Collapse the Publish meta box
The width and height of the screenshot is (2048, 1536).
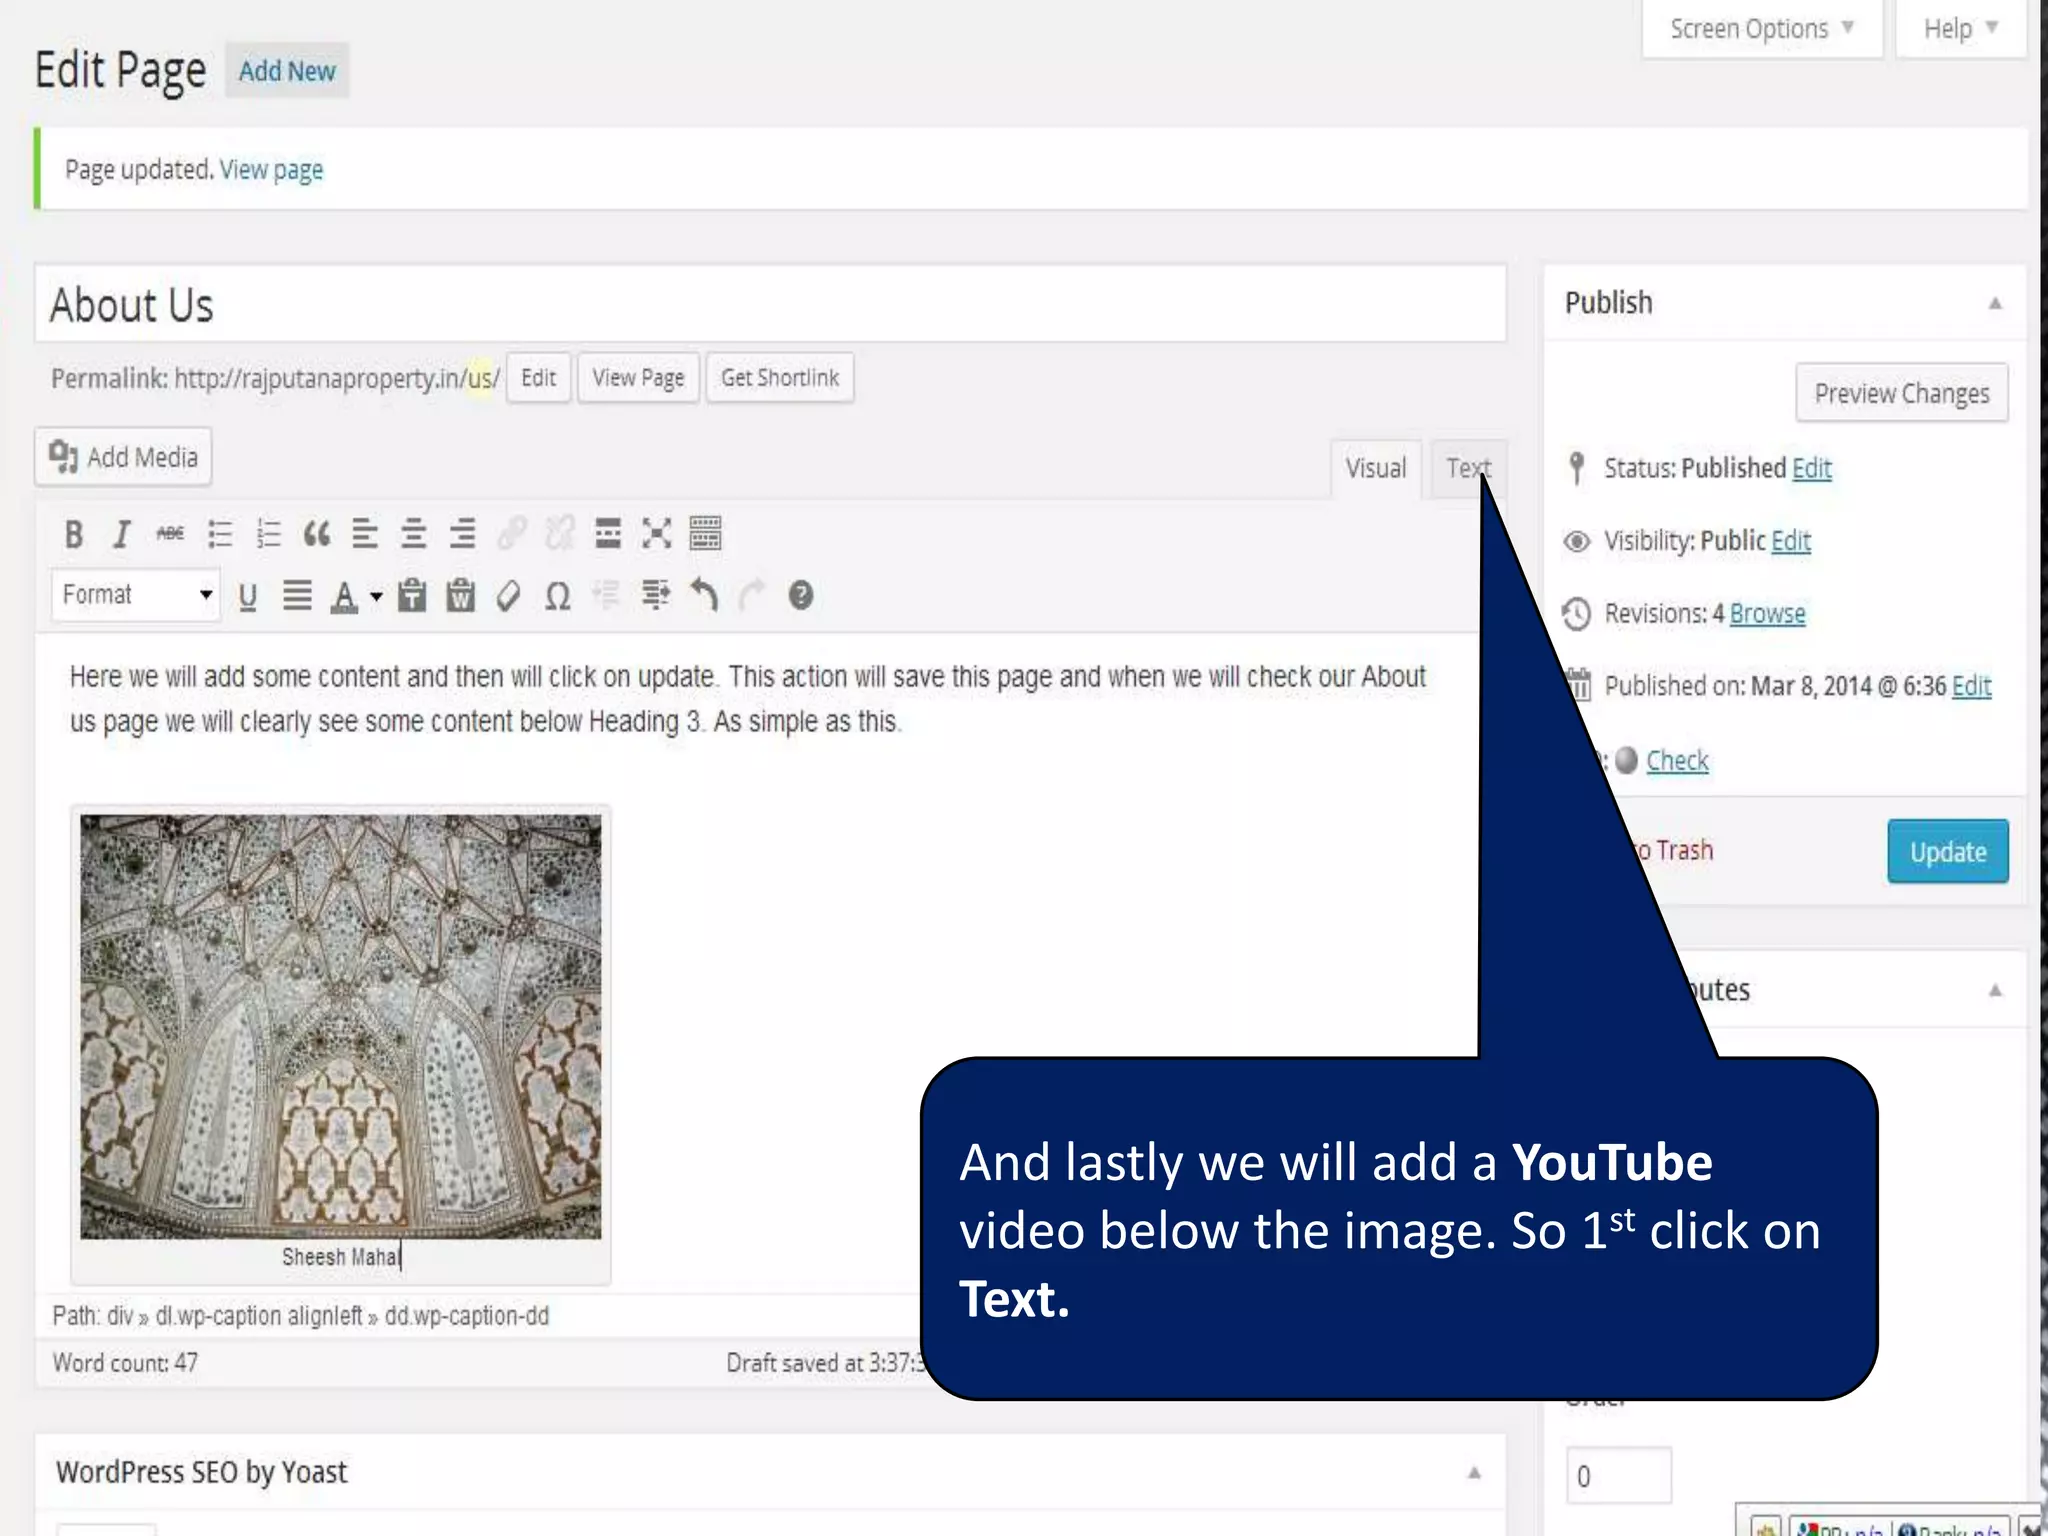[x=1994, y=303]
